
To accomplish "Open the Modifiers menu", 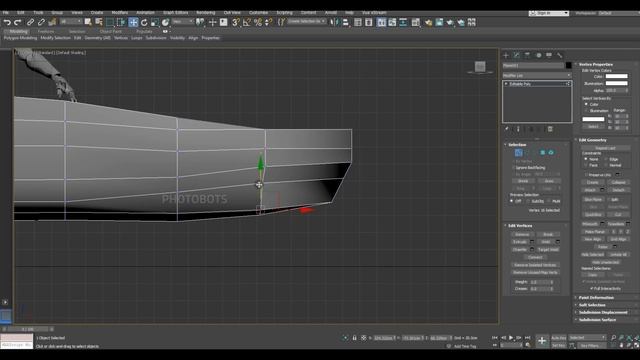I will coord(119,13).
